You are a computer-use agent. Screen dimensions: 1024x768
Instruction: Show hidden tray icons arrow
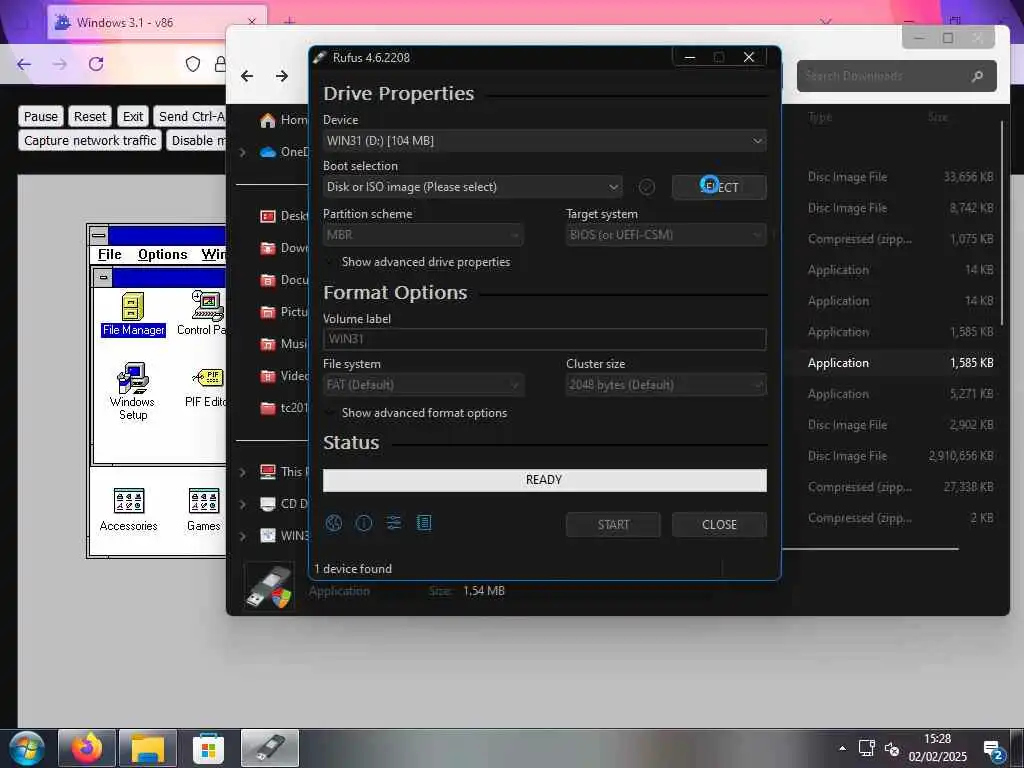842,748
